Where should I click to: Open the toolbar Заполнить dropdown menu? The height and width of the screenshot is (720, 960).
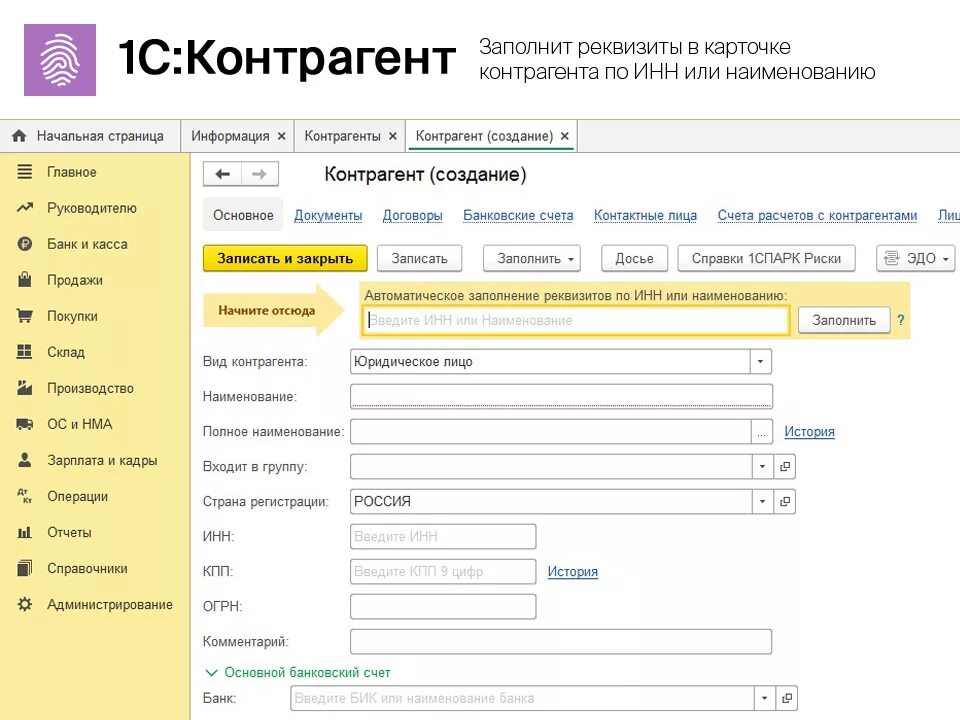[531, 259]
